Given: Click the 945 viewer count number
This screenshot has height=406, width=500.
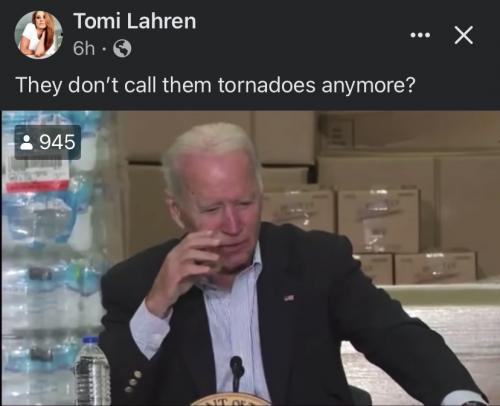Looking at the screenshot, I should 57,142.
